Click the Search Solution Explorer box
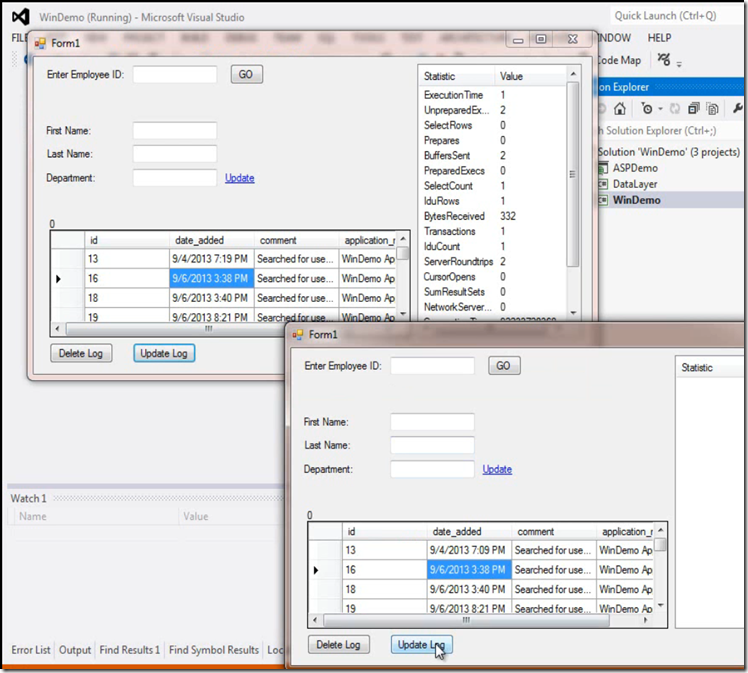The image size is (748, 673). click(x=671, y=130)
